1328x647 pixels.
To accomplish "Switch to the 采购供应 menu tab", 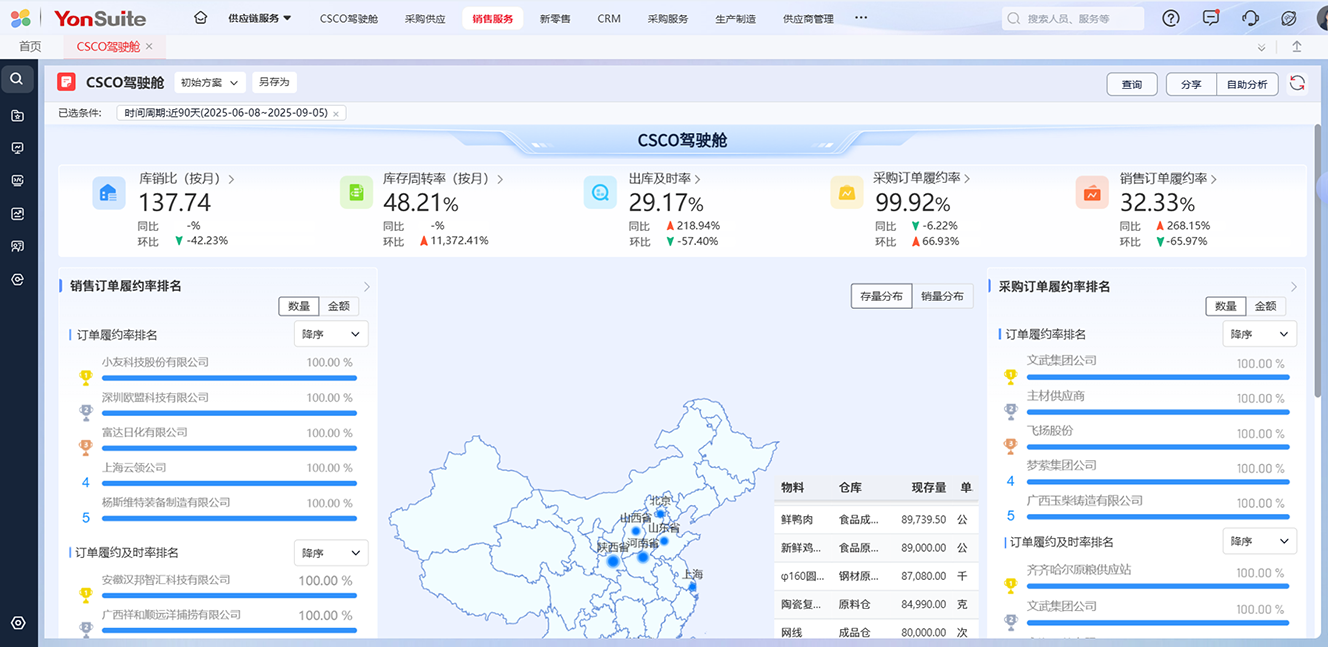I will pyautogui.click(x=425, y=19).
